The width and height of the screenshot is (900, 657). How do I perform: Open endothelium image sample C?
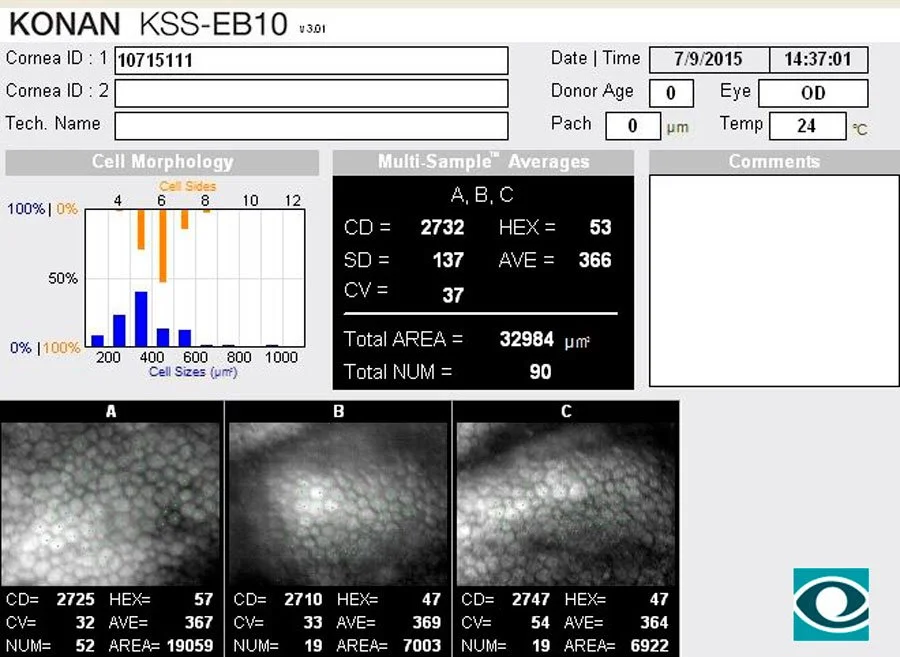566,504
